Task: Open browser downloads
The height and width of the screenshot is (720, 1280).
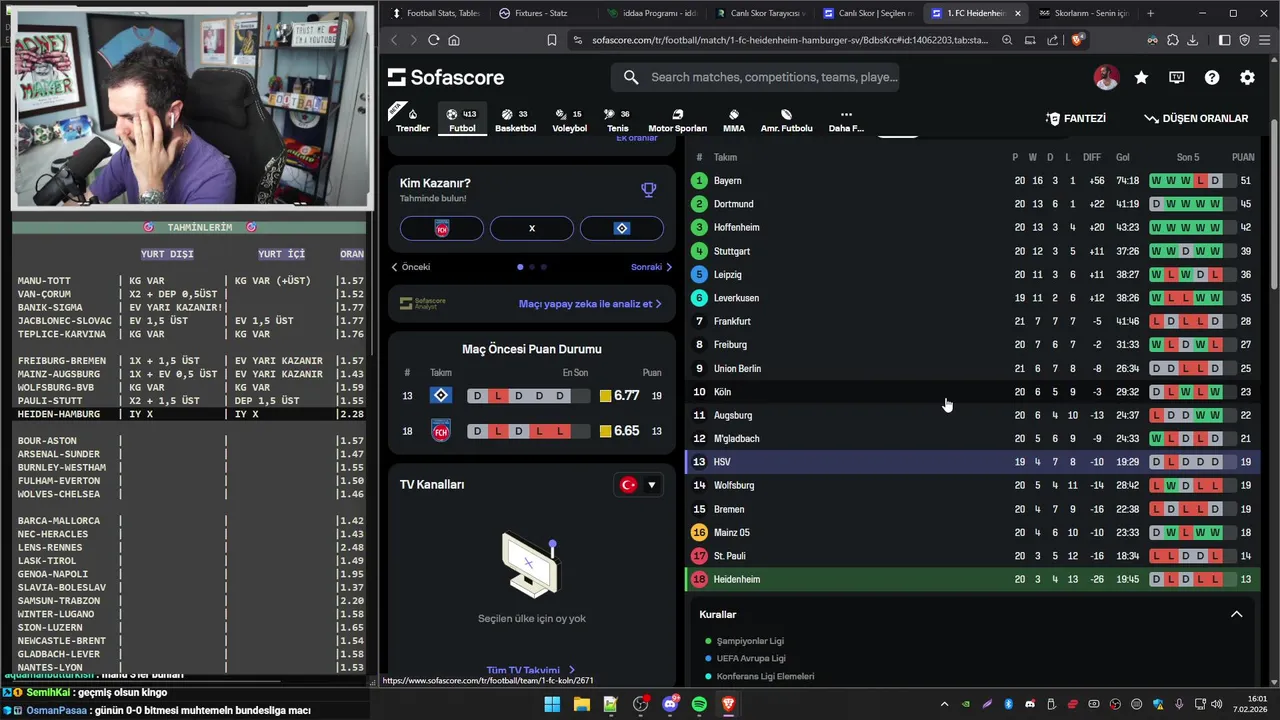Action: point(1192,40)
